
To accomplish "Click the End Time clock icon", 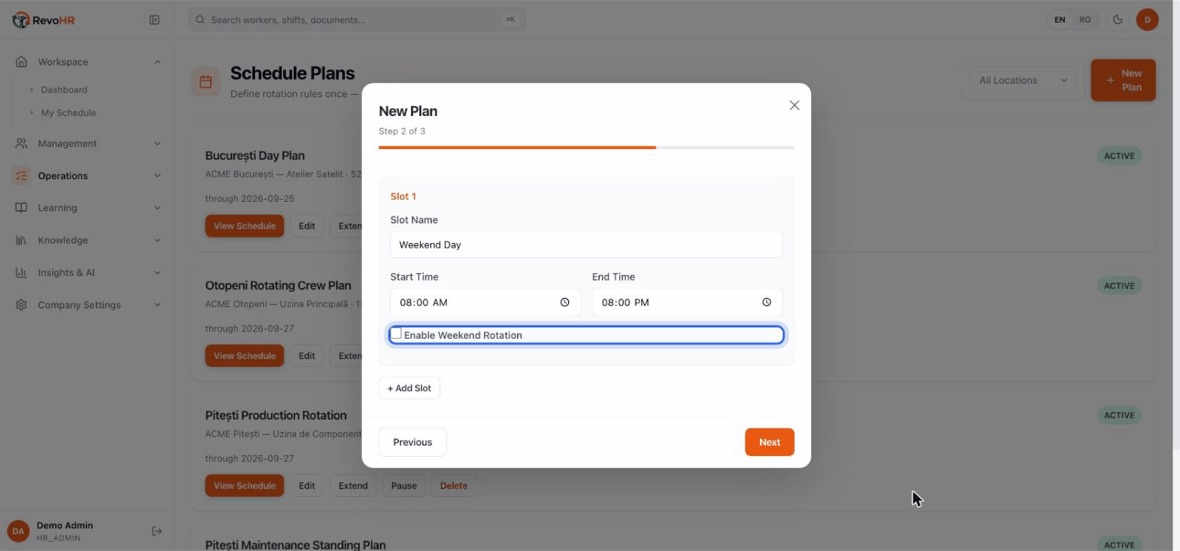I will coord(766,302).
